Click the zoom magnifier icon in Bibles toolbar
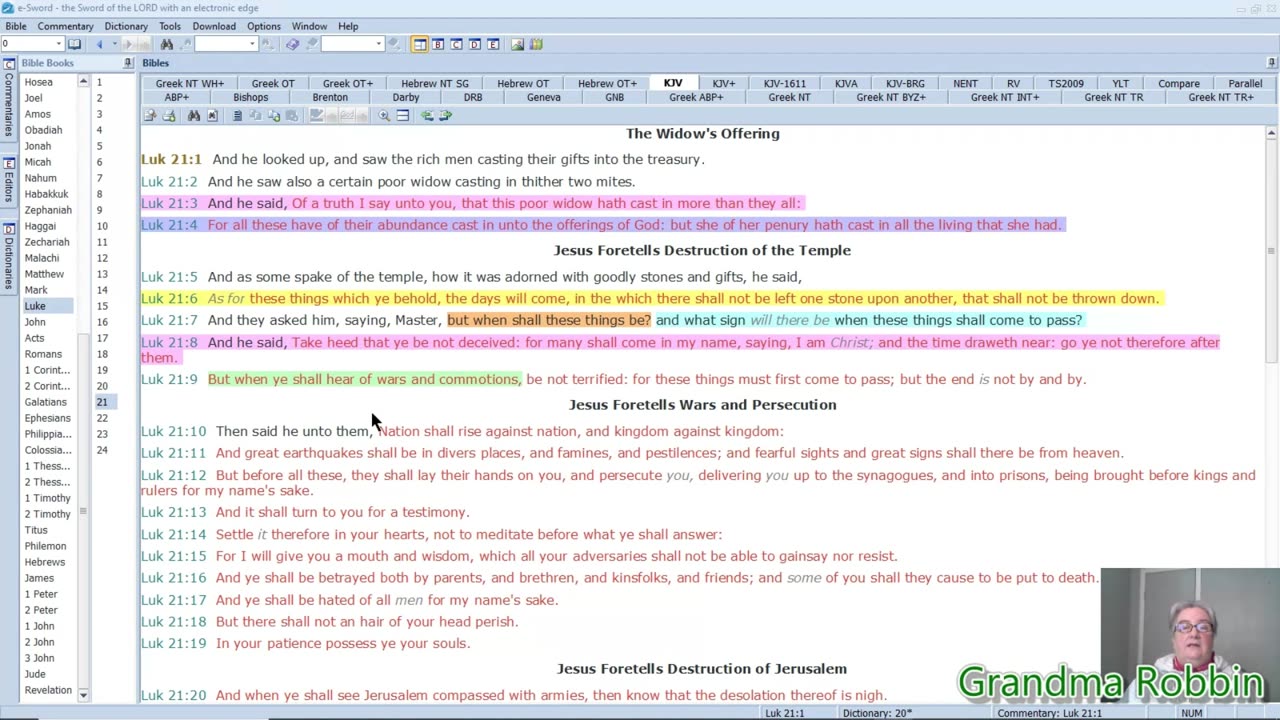 pos(384,115)
